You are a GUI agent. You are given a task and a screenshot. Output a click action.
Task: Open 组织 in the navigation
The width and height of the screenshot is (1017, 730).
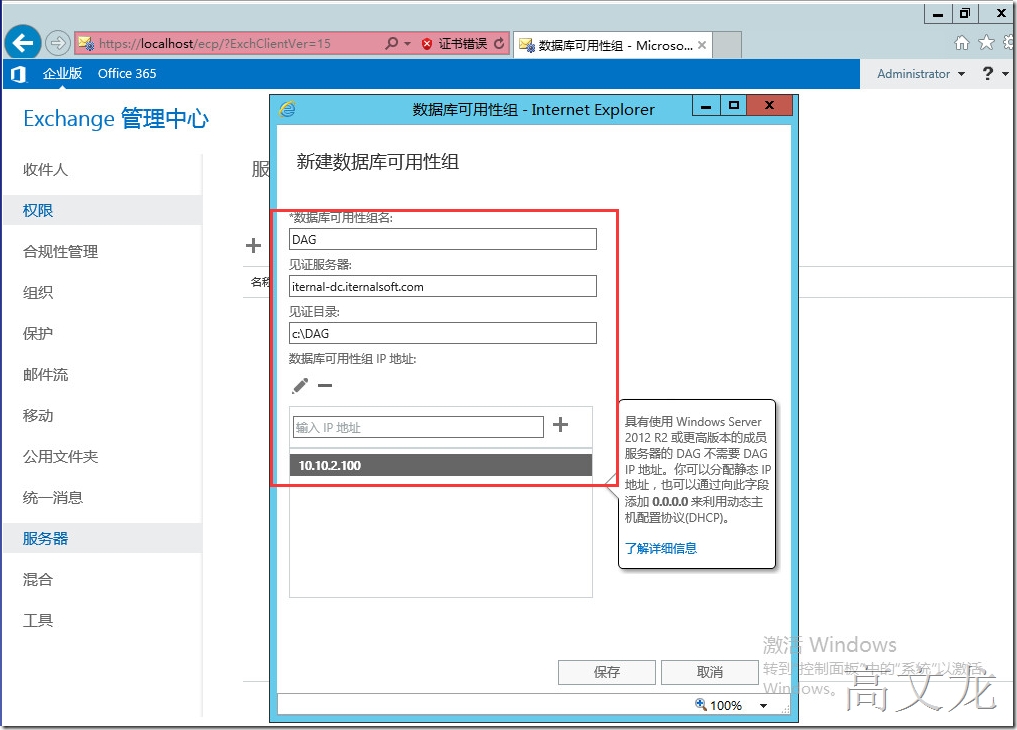tap(38, 292)
